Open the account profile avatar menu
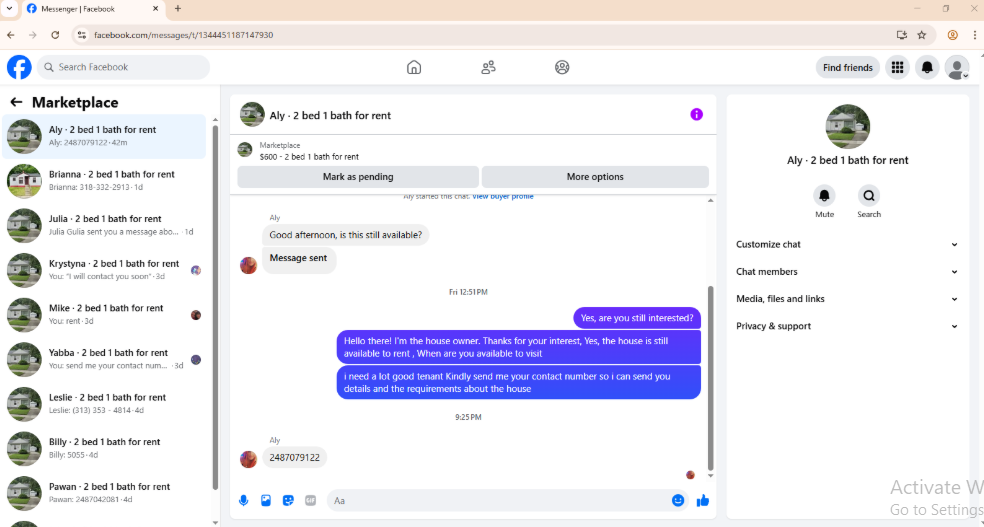 point(956,67)
